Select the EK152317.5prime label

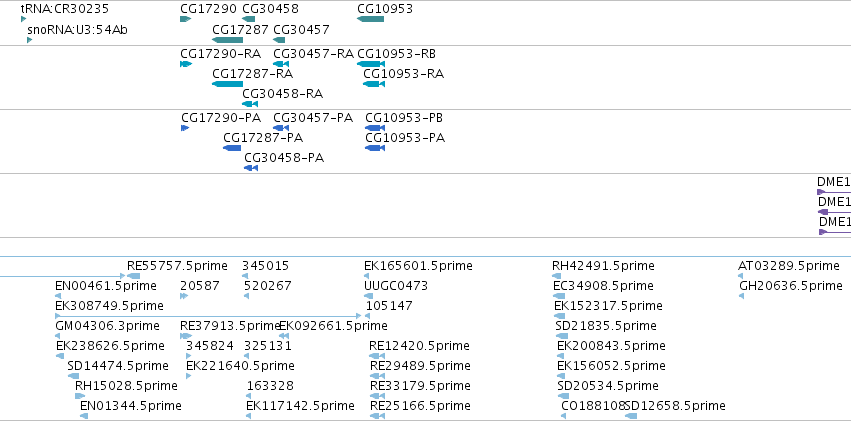[x=608, y=305]
